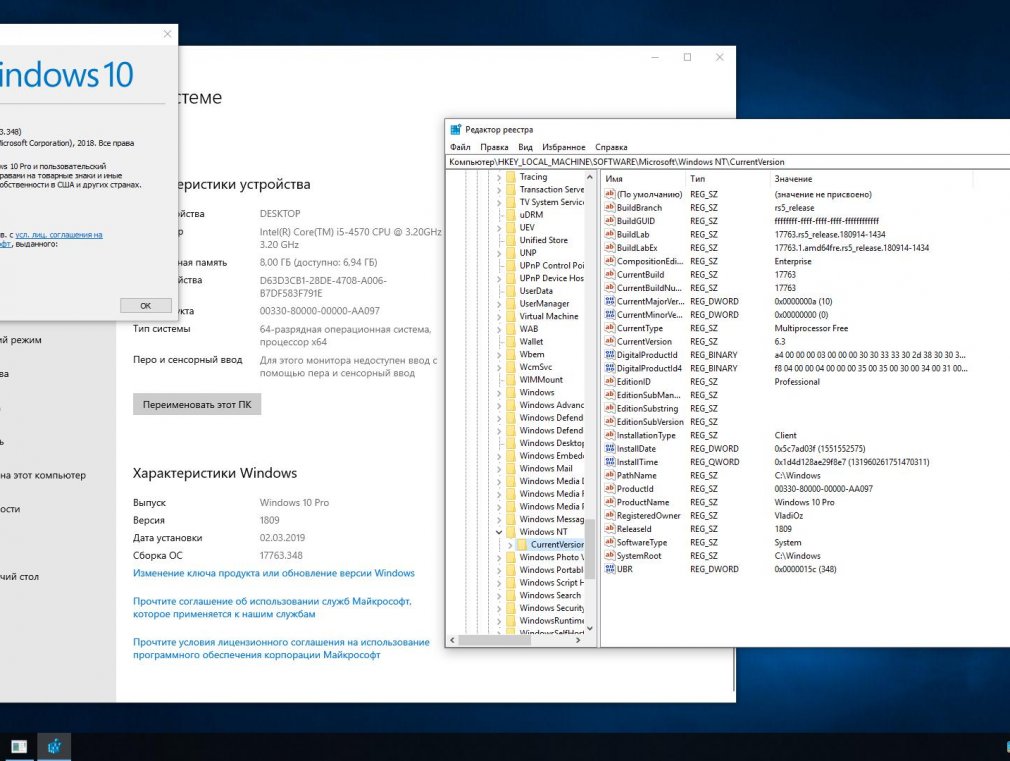This screenshot has width=1010, height=761.
Task: Open the Избранное menu in Registry Editor
Action: [564, 147]
